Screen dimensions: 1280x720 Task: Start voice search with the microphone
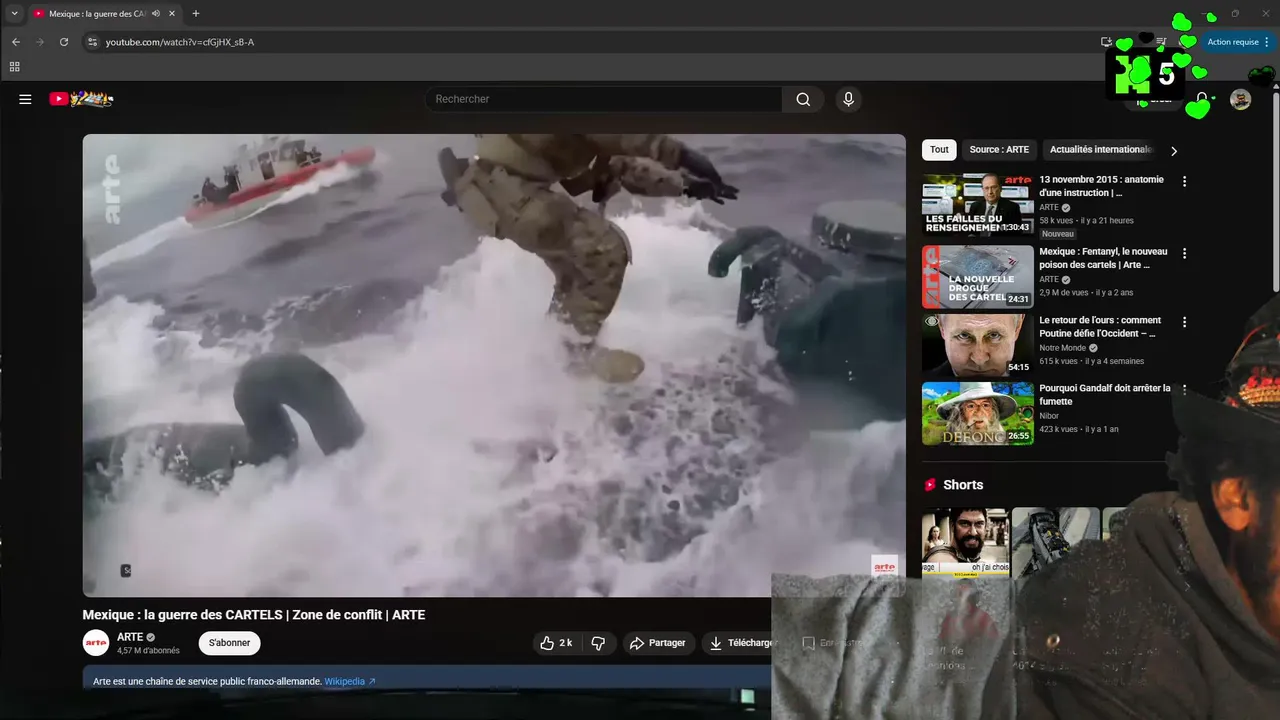point(848,99)
